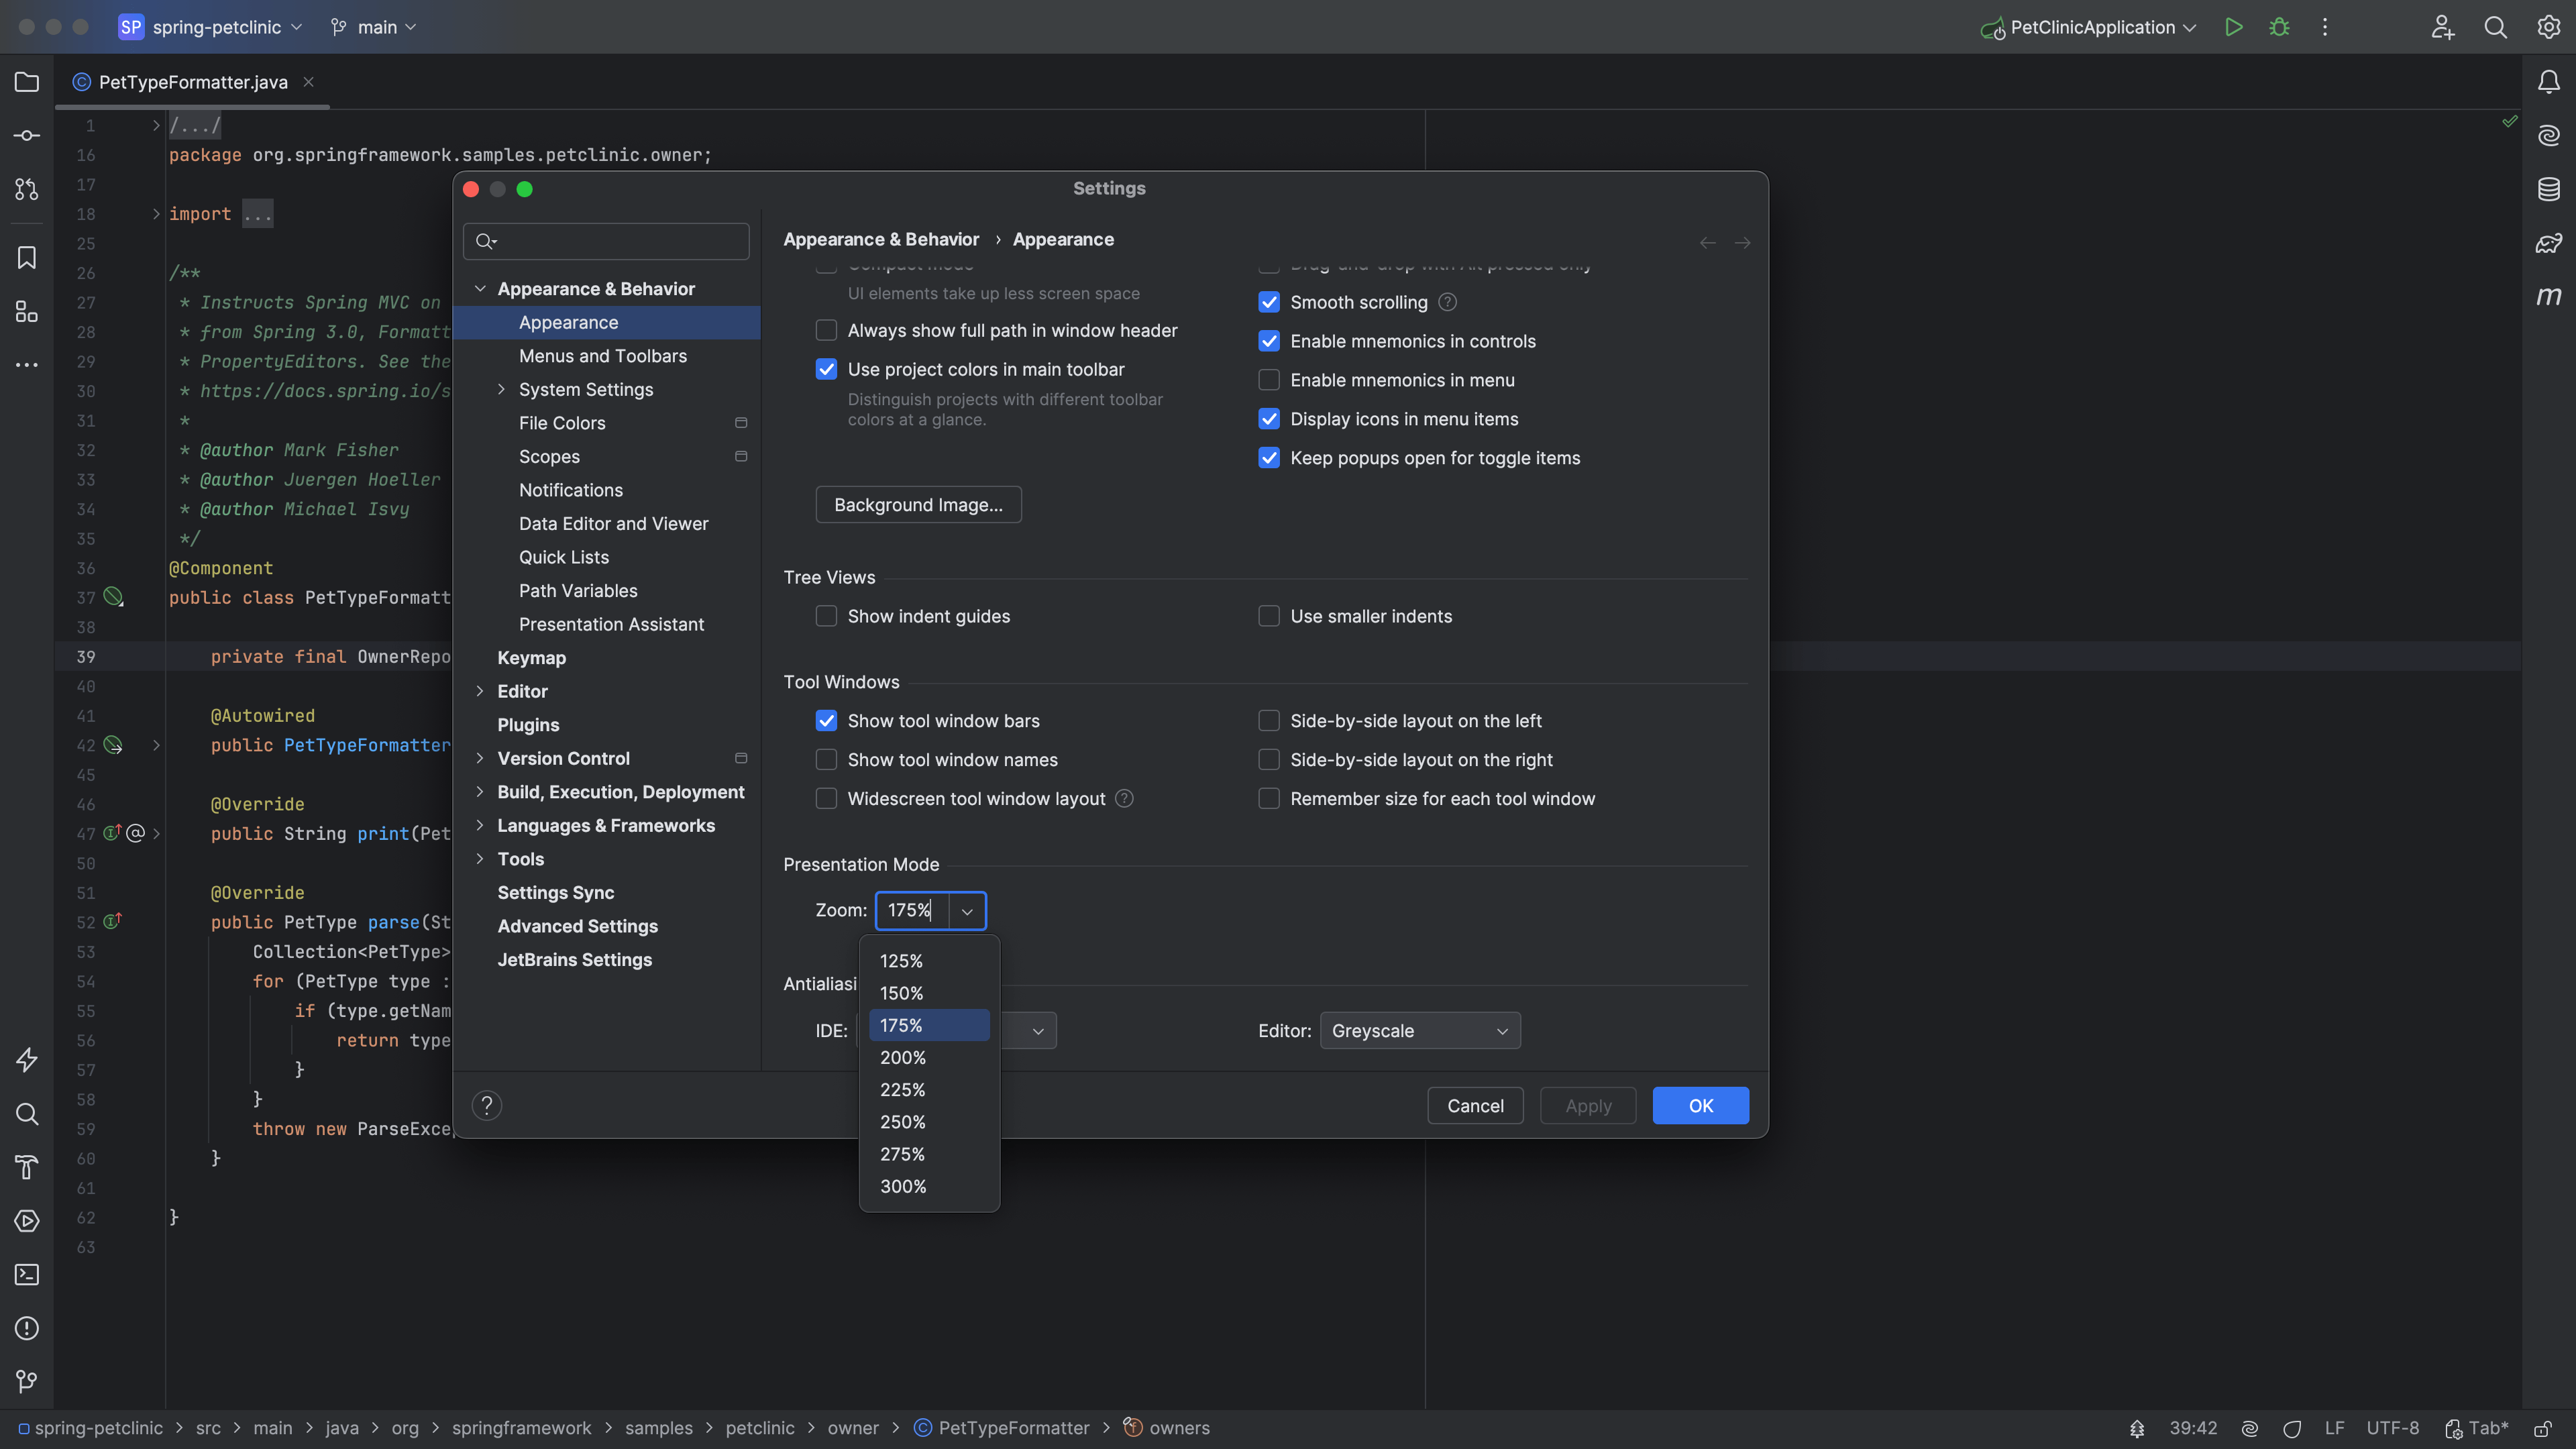
Task: Open the Pull Requests panel
Action: [26, 189]
